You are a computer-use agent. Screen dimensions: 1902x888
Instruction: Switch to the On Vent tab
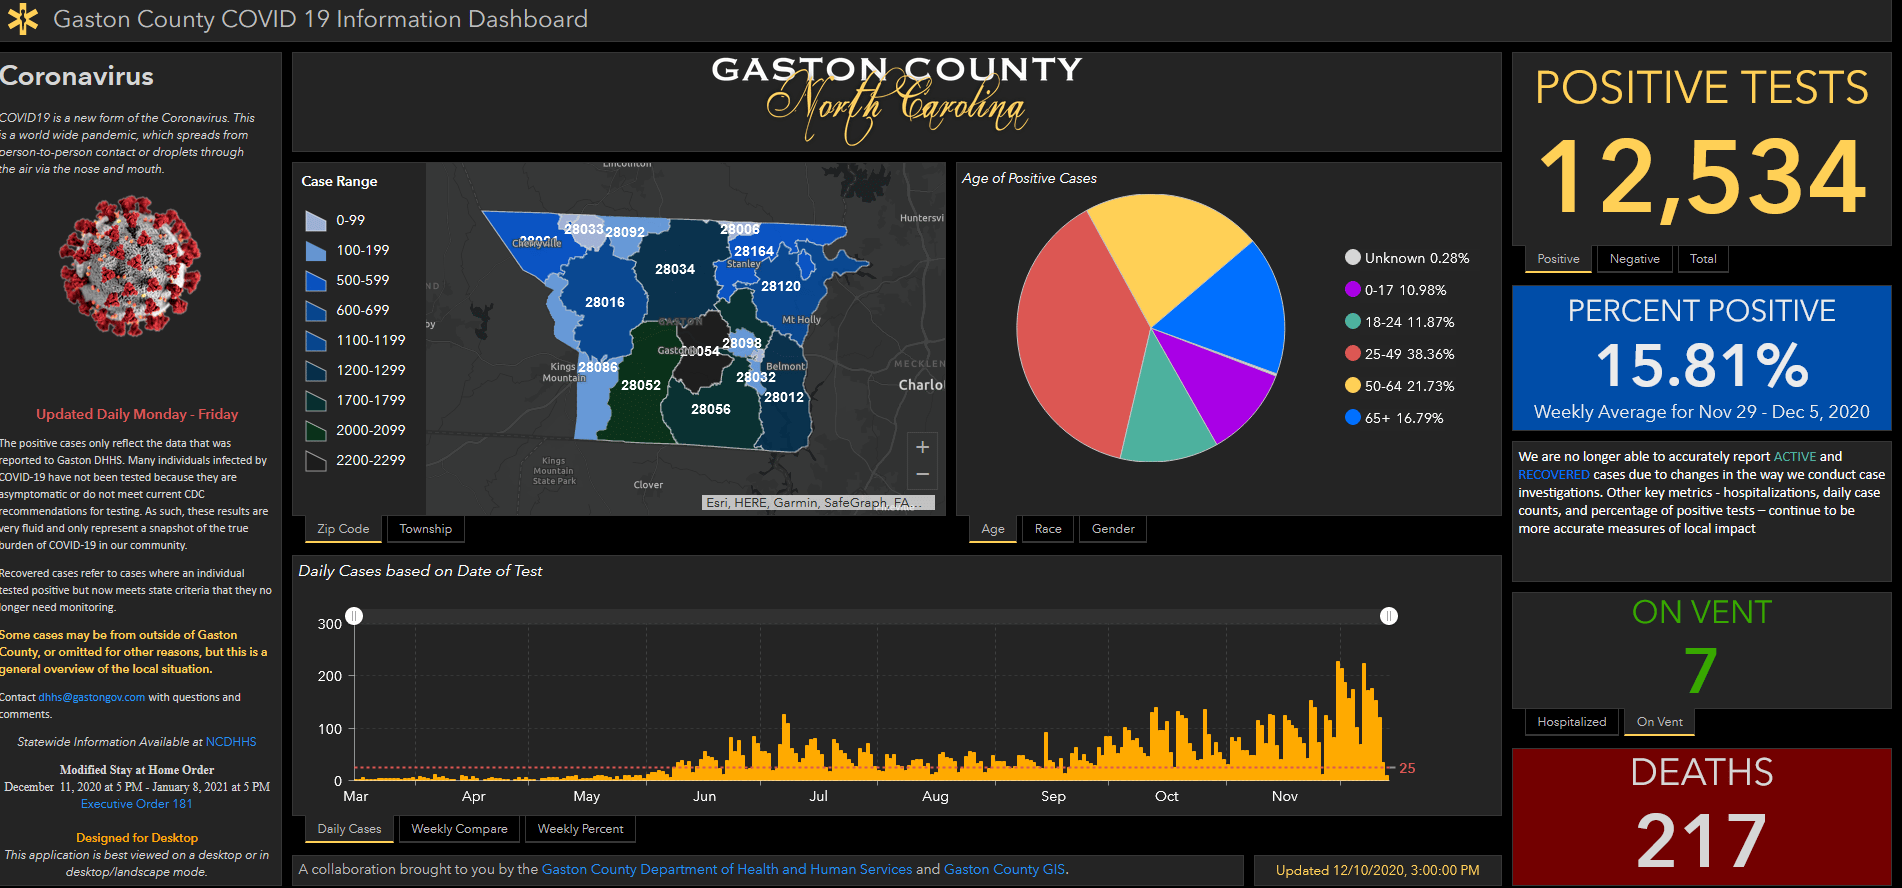click(x=1659, y=722)
